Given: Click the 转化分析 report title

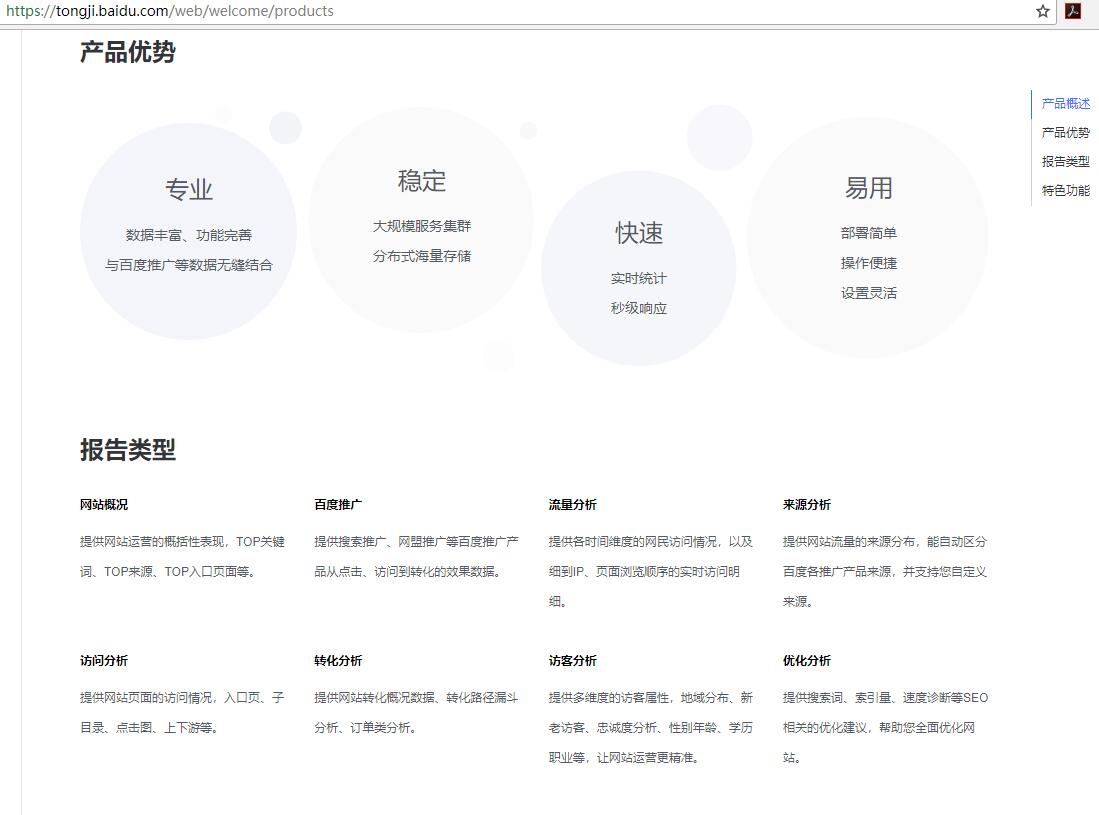Looking at the screenshot, I should (x=338, y=661).
